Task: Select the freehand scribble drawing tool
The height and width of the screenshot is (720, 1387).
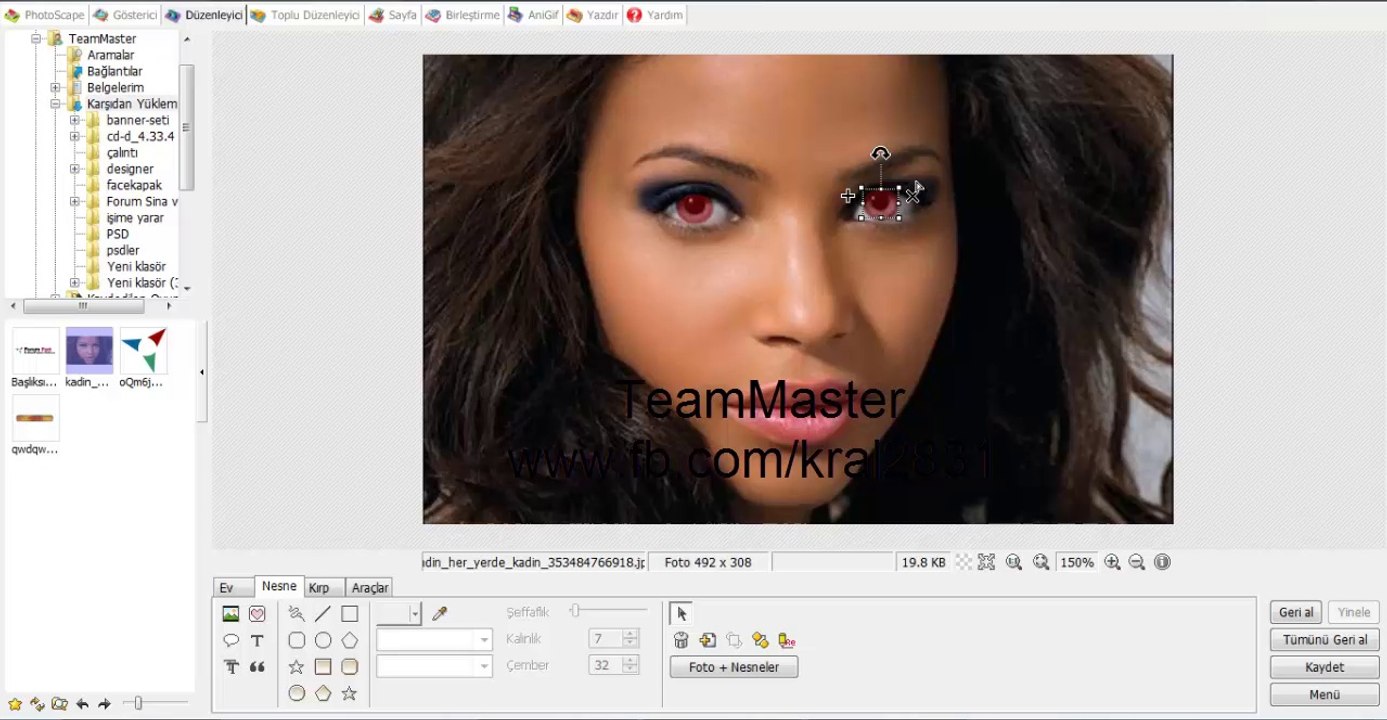Action: 296,614
